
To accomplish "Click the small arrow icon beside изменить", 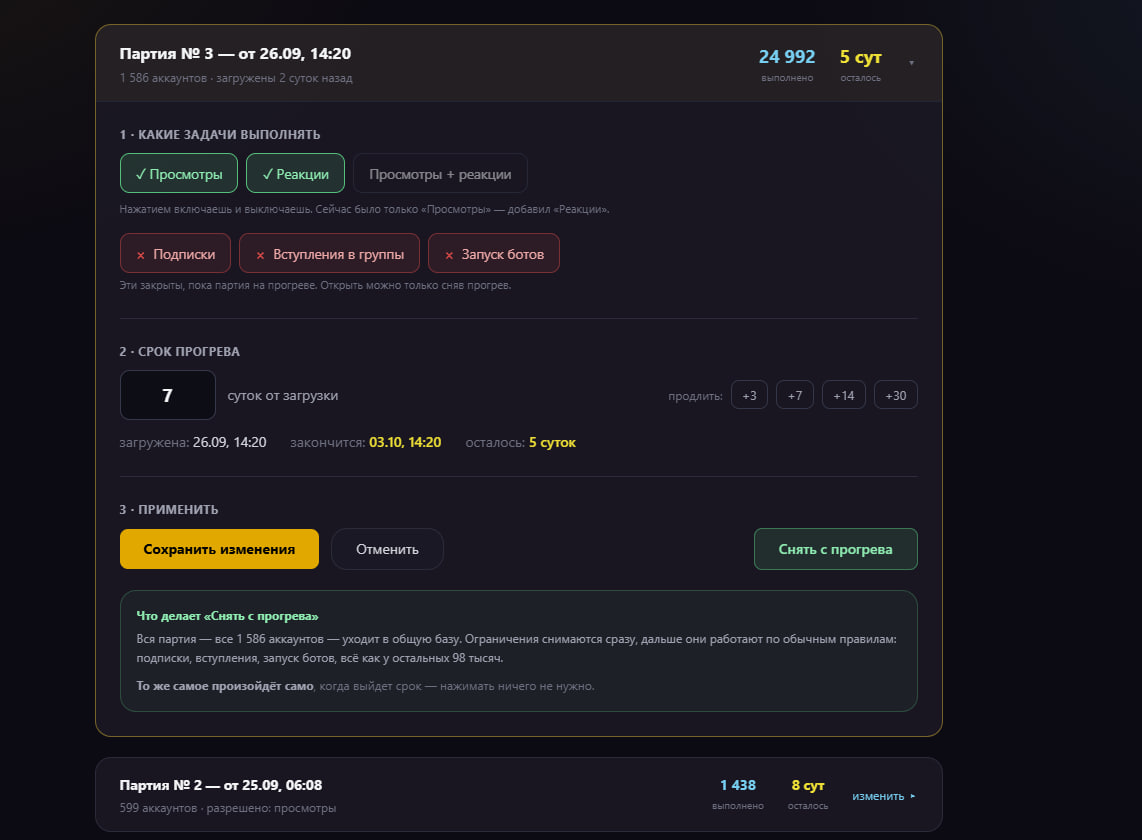I will pos(913,796).
